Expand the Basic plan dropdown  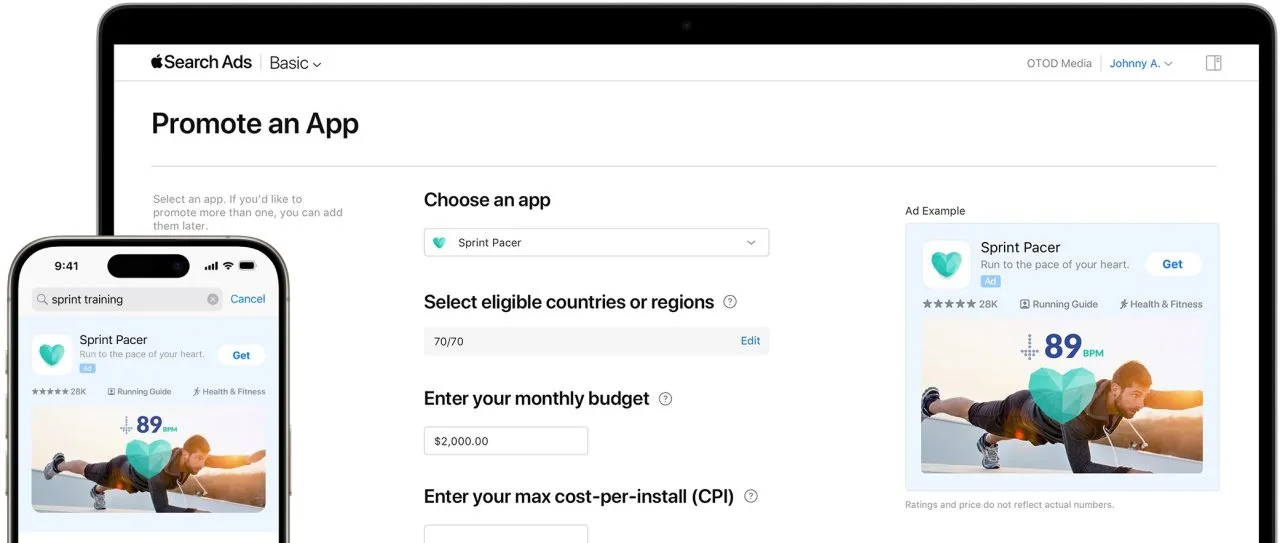[x=296, y=63]
